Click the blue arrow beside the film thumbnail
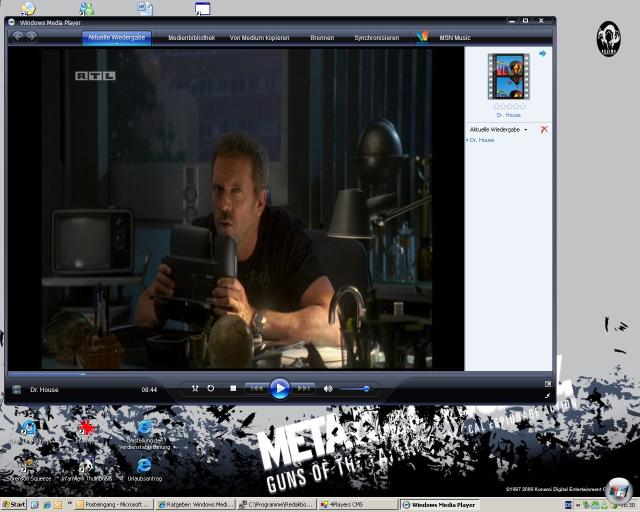Image resolution: width=640 pixels, height=512 pixels. pyautogui.click(x=542, y=53)
